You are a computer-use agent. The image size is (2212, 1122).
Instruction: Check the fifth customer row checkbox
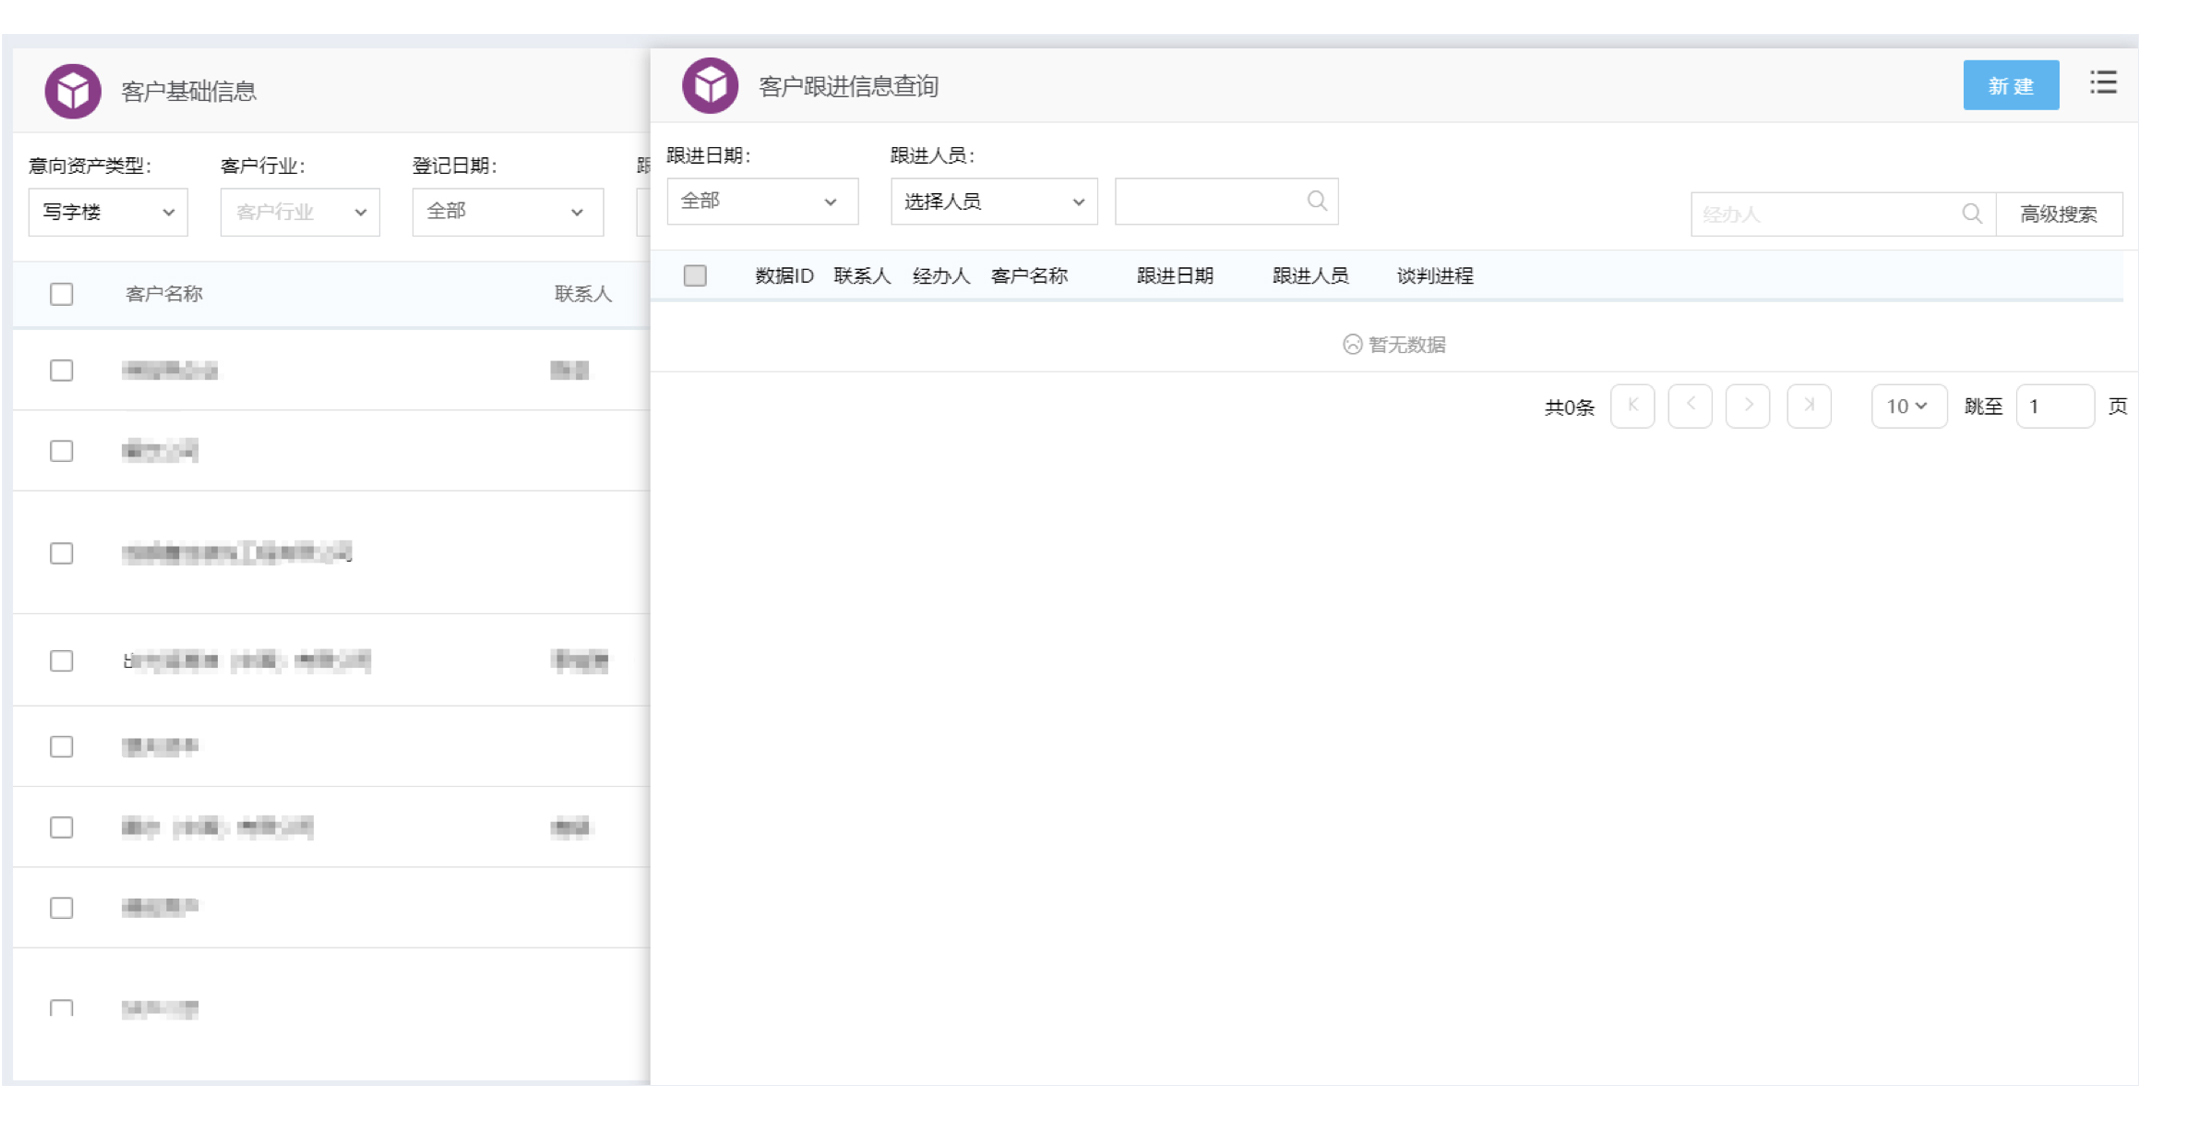pyautogui.click(x=62, y=747)
